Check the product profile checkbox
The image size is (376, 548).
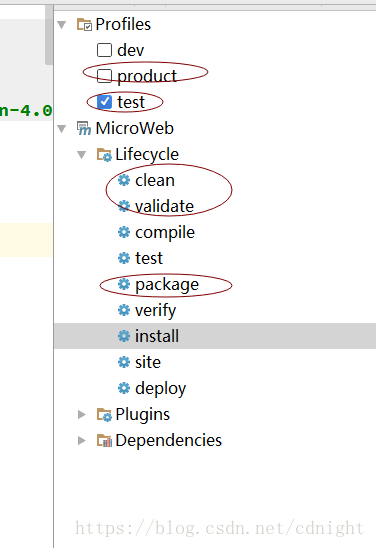tap(104, 76)
